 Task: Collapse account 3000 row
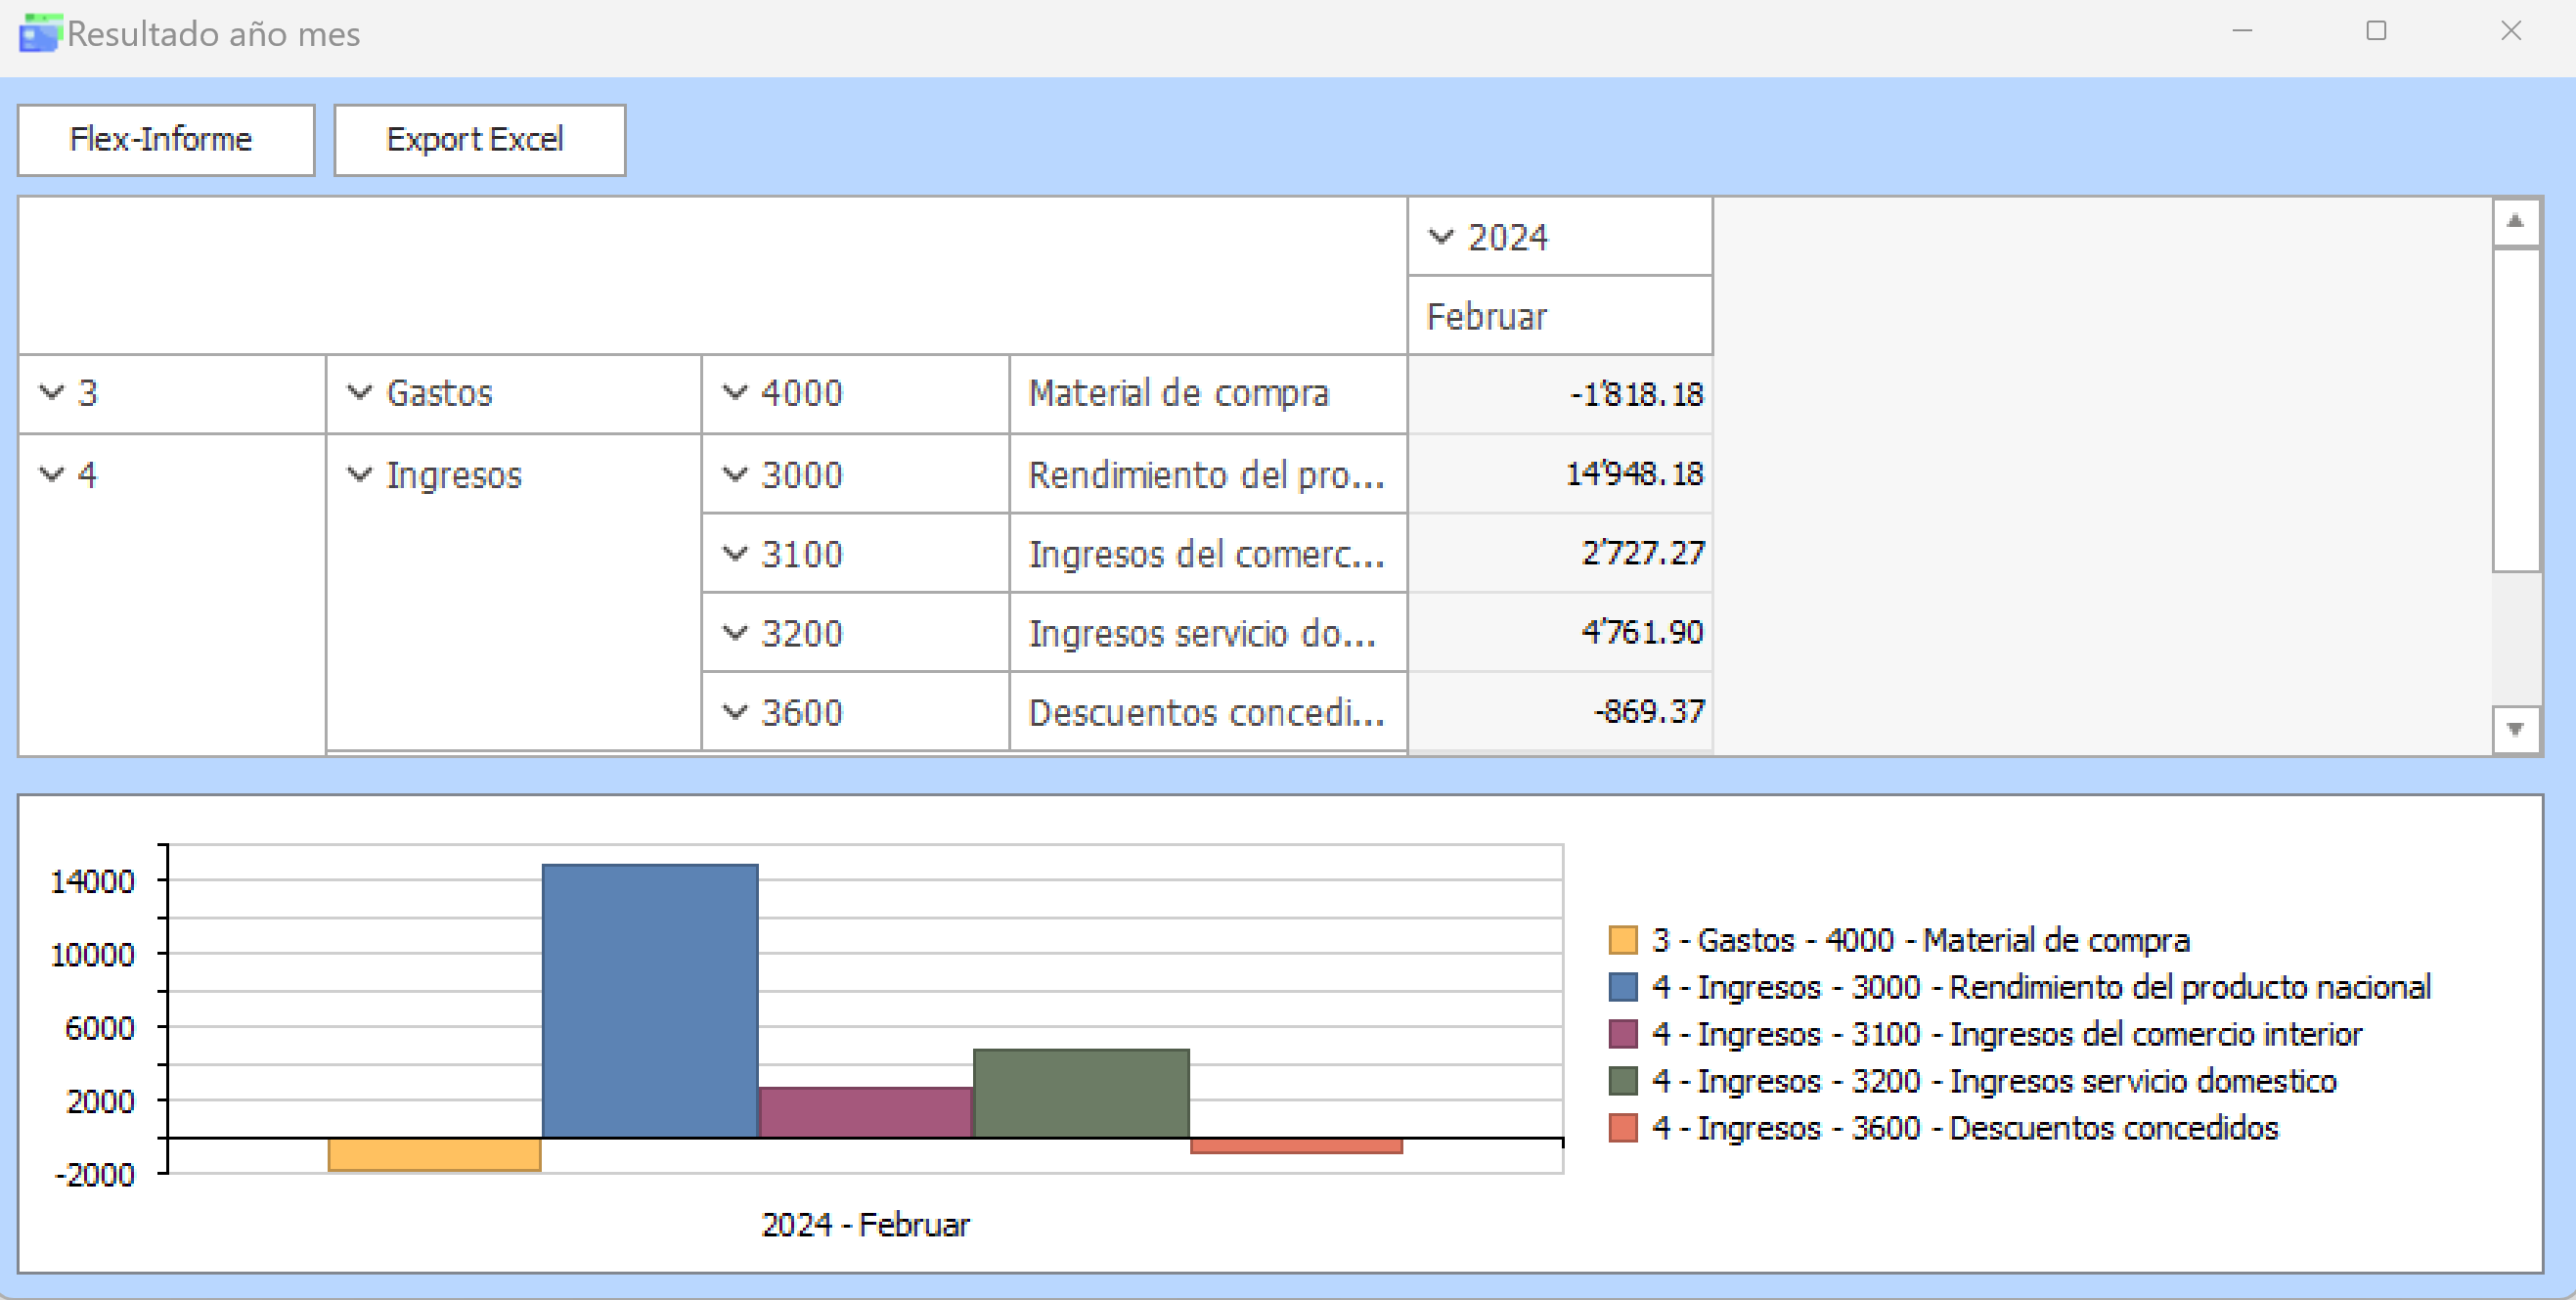[735, 474]
